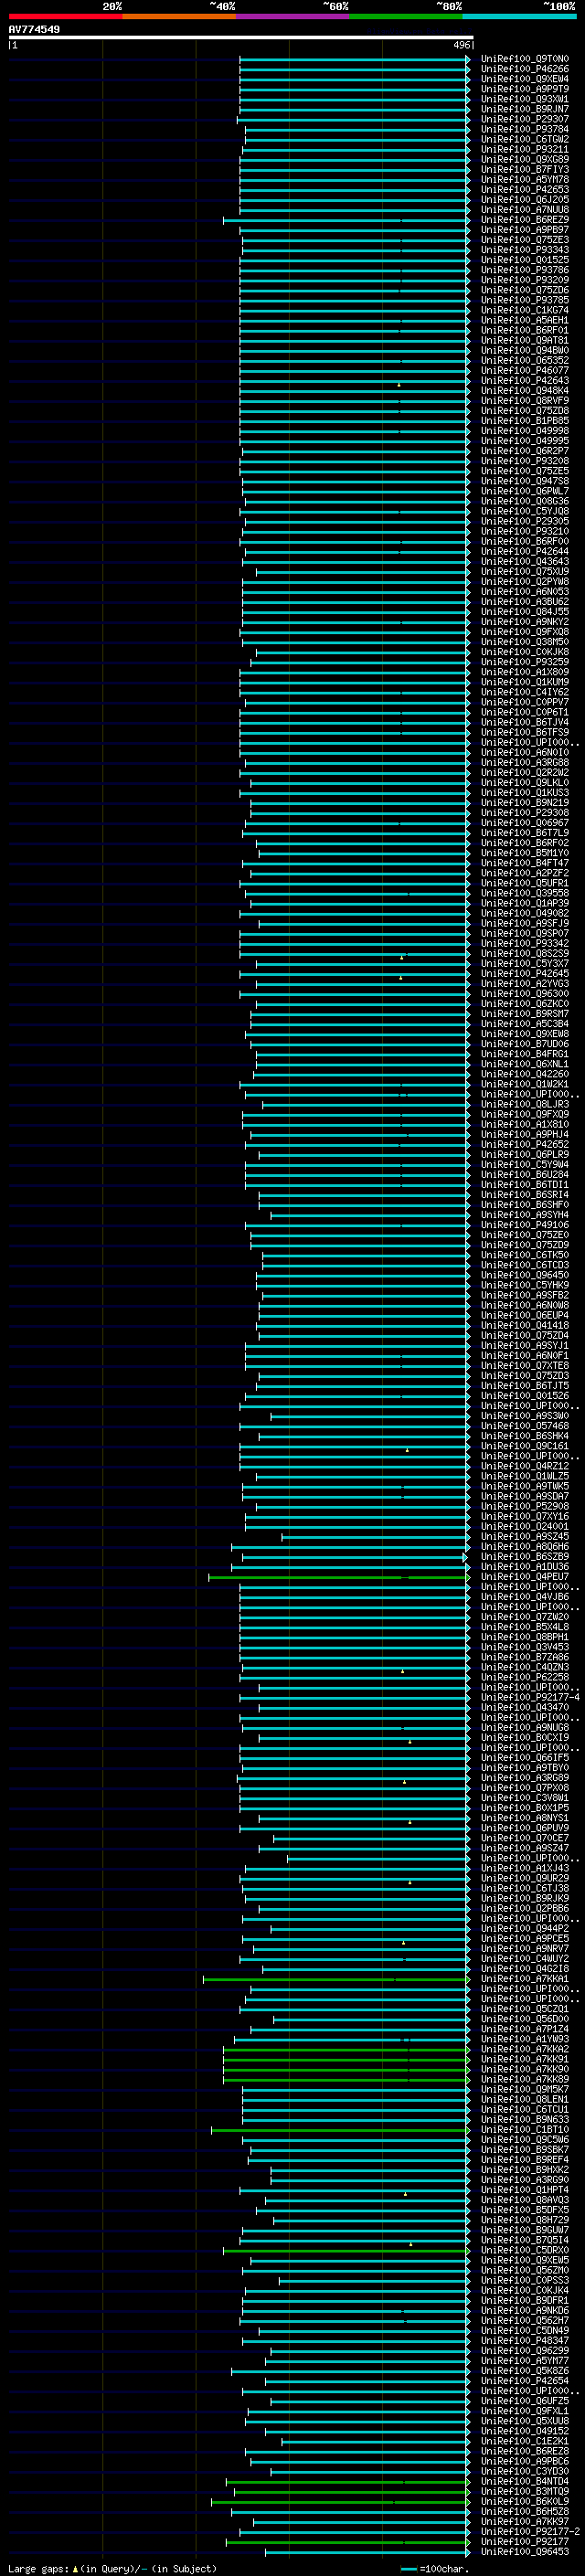The width and height of the screenshot is (585, 2576).
Task: Click green alignment bar for UniRef100_C5DRX0
Action: (x=346, y=2250)
